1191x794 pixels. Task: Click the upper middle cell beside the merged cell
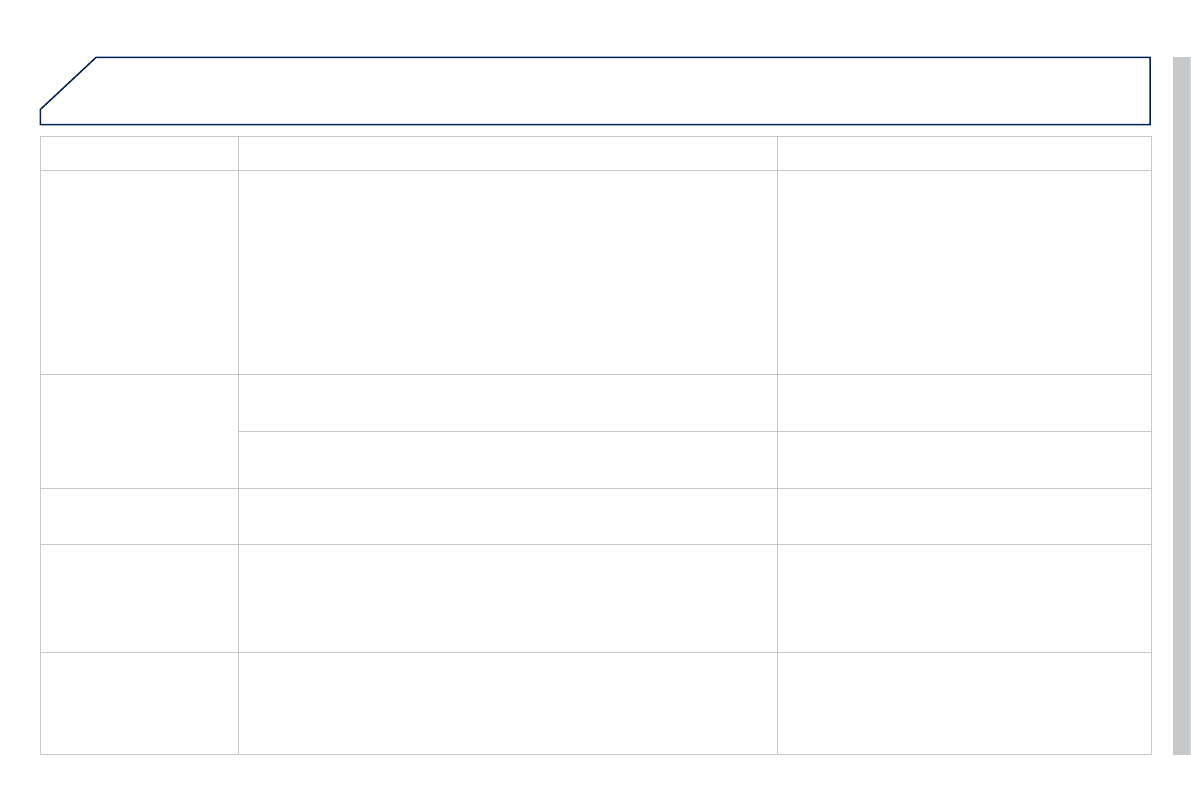tap(507, 403)
